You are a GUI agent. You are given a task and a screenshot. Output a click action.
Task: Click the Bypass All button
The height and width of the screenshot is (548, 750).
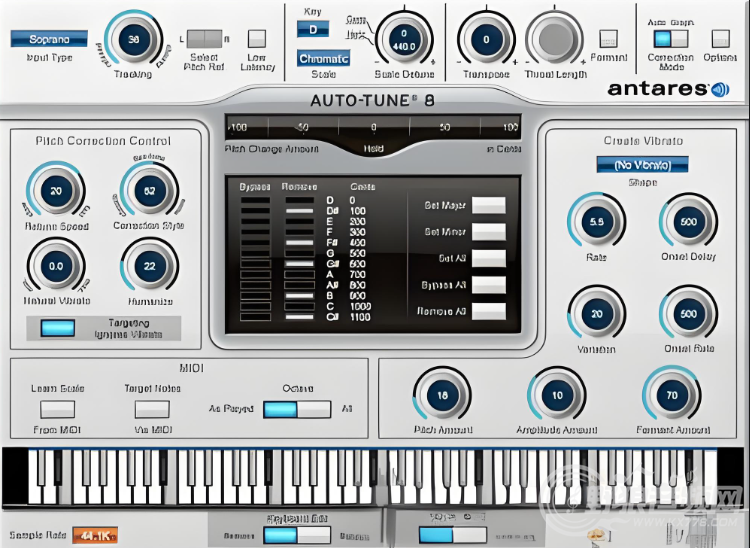[489, 285]
